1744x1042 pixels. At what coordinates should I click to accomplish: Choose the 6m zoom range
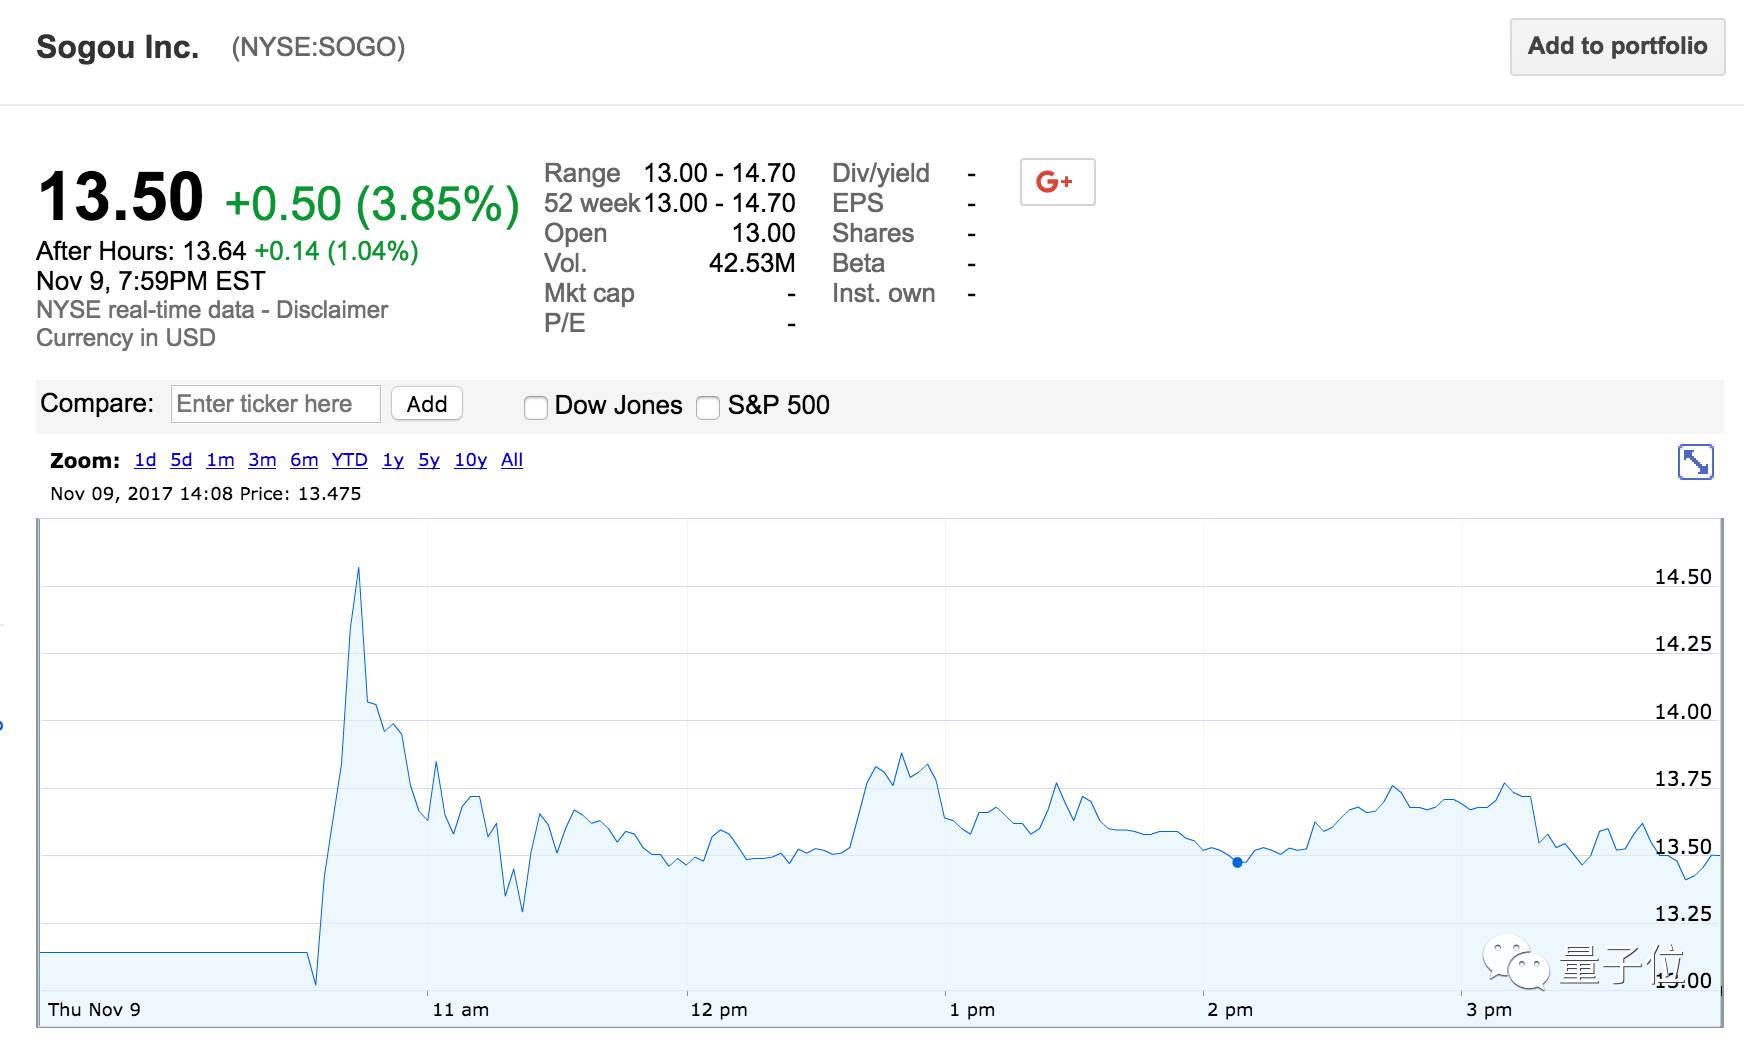pos(304,460)
